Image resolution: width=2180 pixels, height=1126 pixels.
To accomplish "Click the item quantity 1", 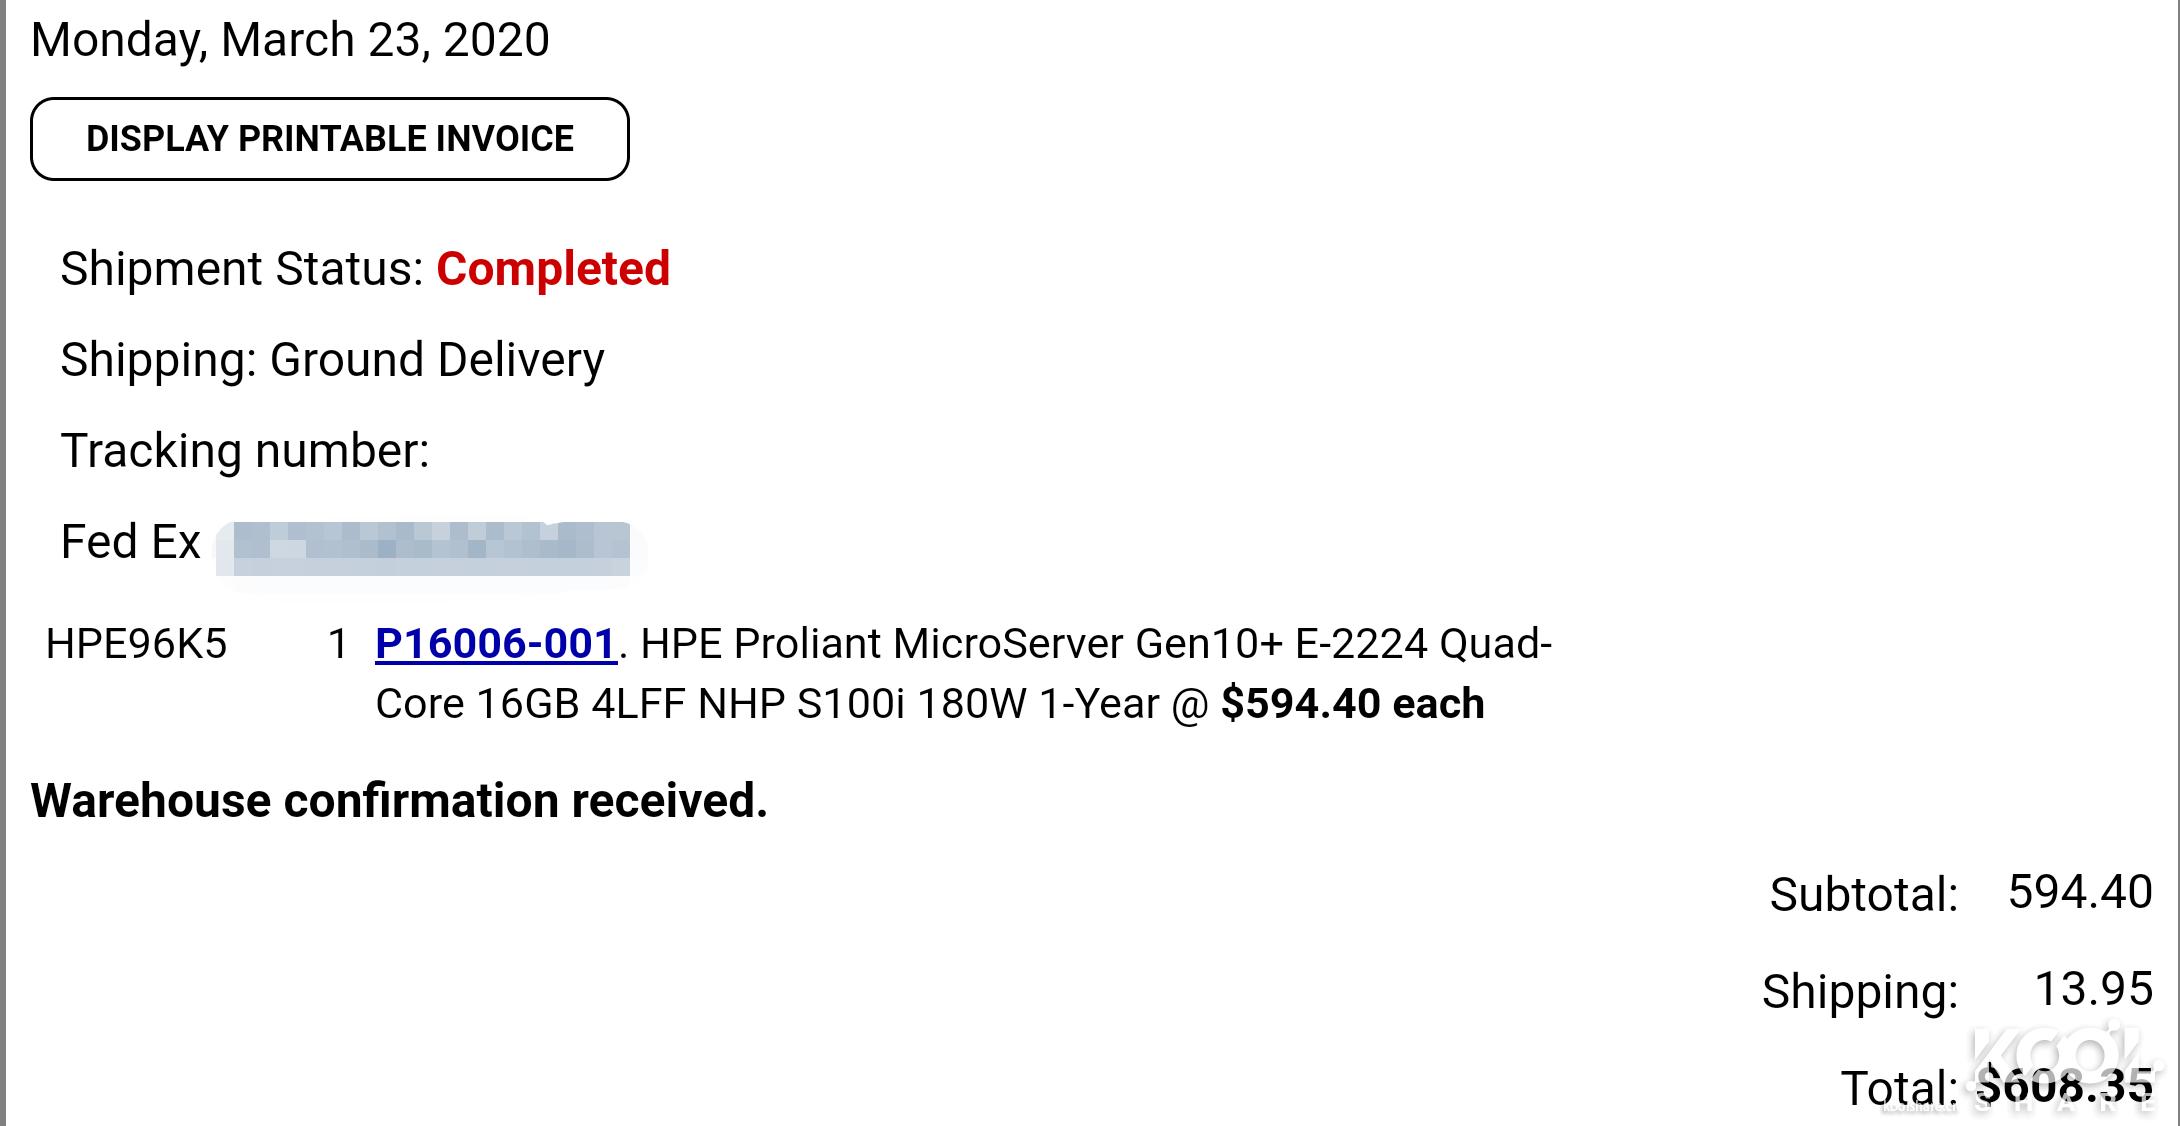I will click(x=338, y=644).
